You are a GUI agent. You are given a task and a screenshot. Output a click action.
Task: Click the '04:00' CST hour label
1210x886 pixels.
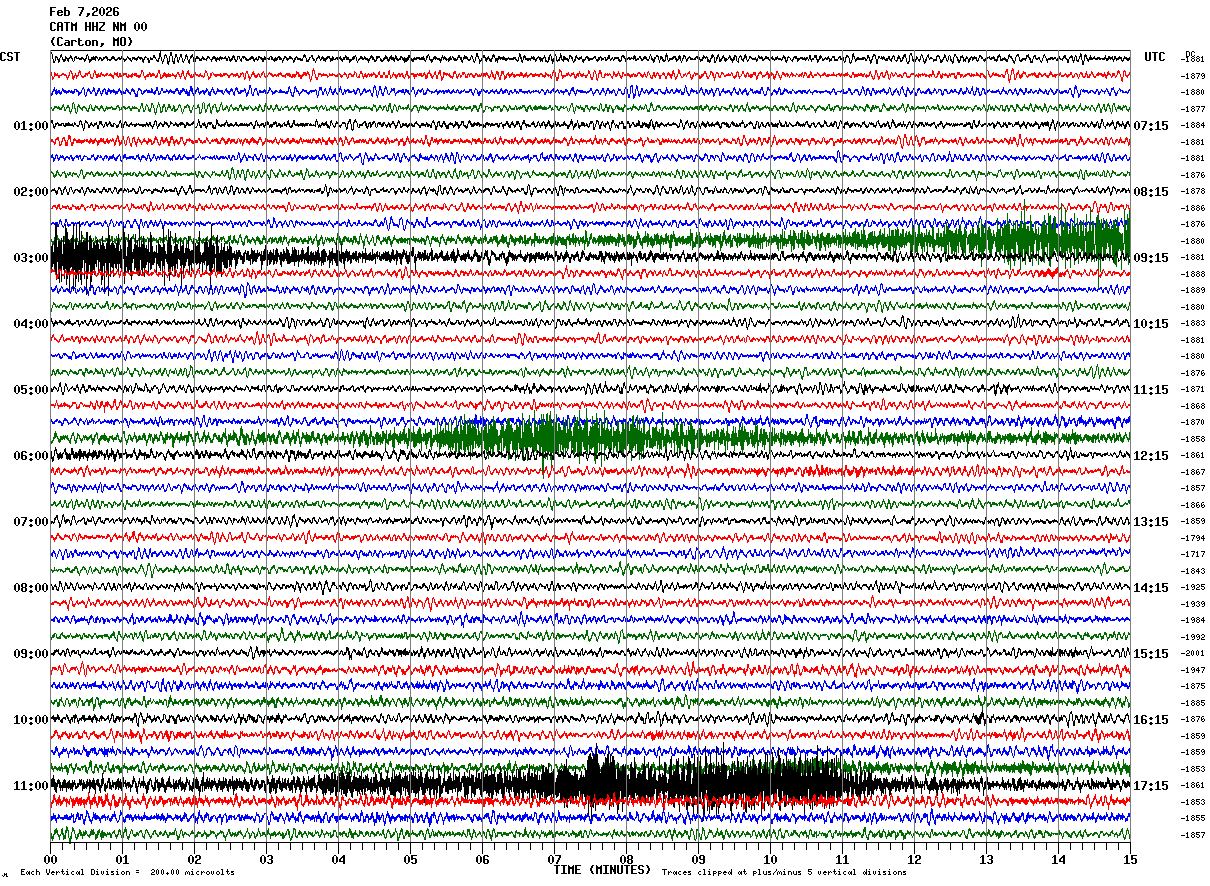click(x=31, y=324)
